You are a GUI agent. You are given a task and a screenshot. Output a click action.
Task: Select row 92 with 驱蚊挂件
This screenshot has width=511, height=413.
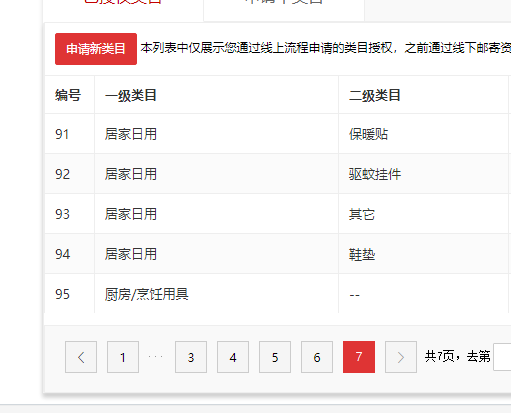pos(278,174)
